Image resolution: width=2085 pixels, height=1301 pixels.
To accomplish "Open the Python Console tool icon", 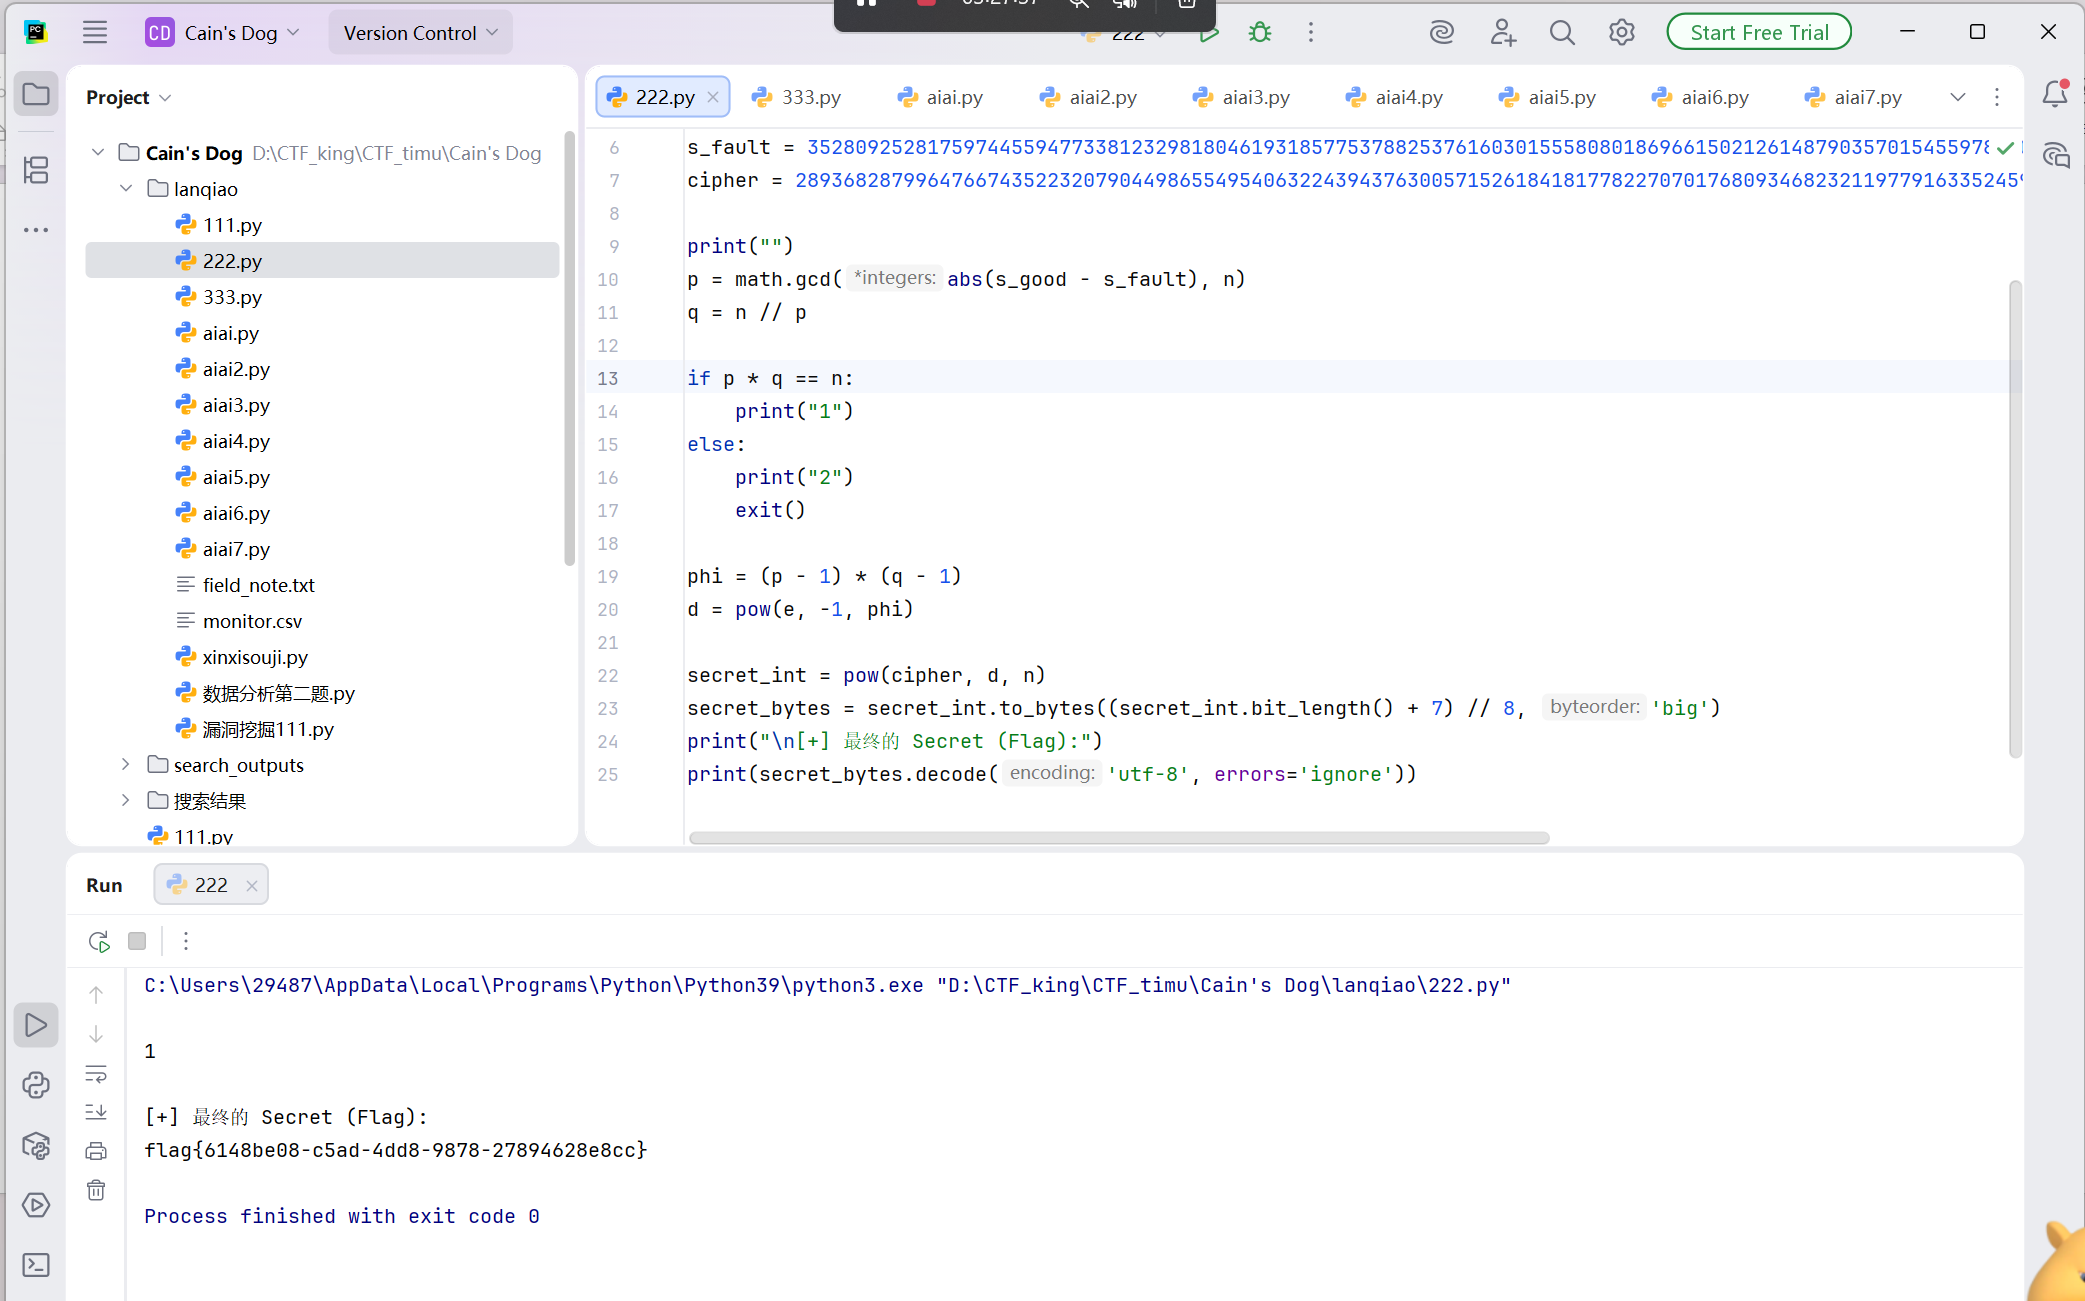I will click(x=36, y=1085).
